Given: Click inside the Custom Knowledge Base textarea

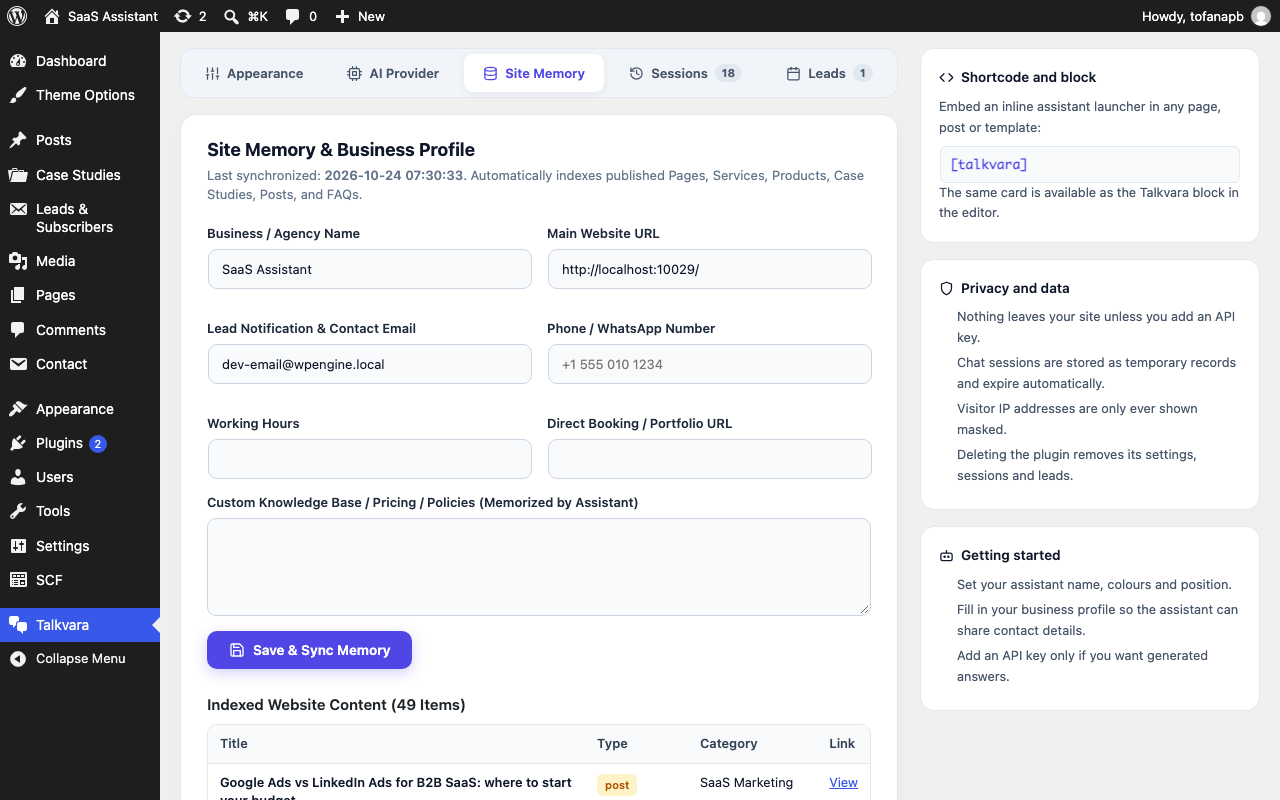Looking at the screenshot, I should click(539, 567).
